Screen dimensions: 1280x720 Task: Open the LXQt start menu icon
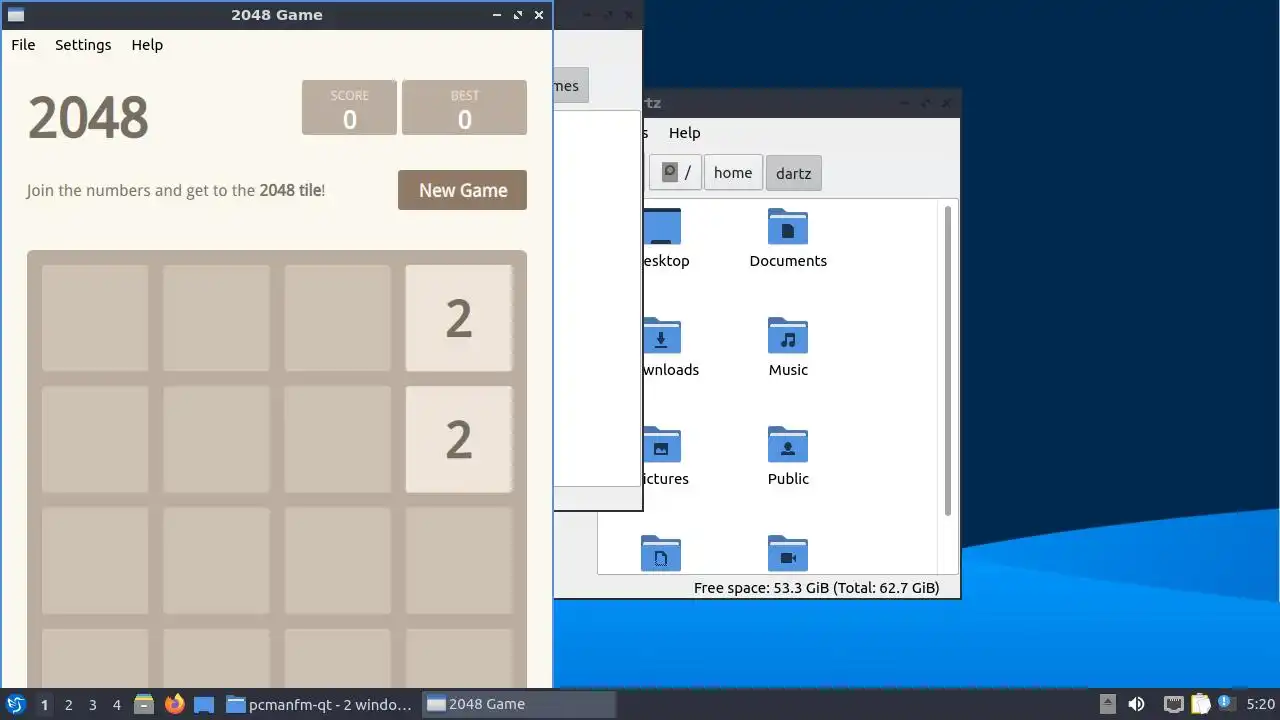[x=15, y=704]
